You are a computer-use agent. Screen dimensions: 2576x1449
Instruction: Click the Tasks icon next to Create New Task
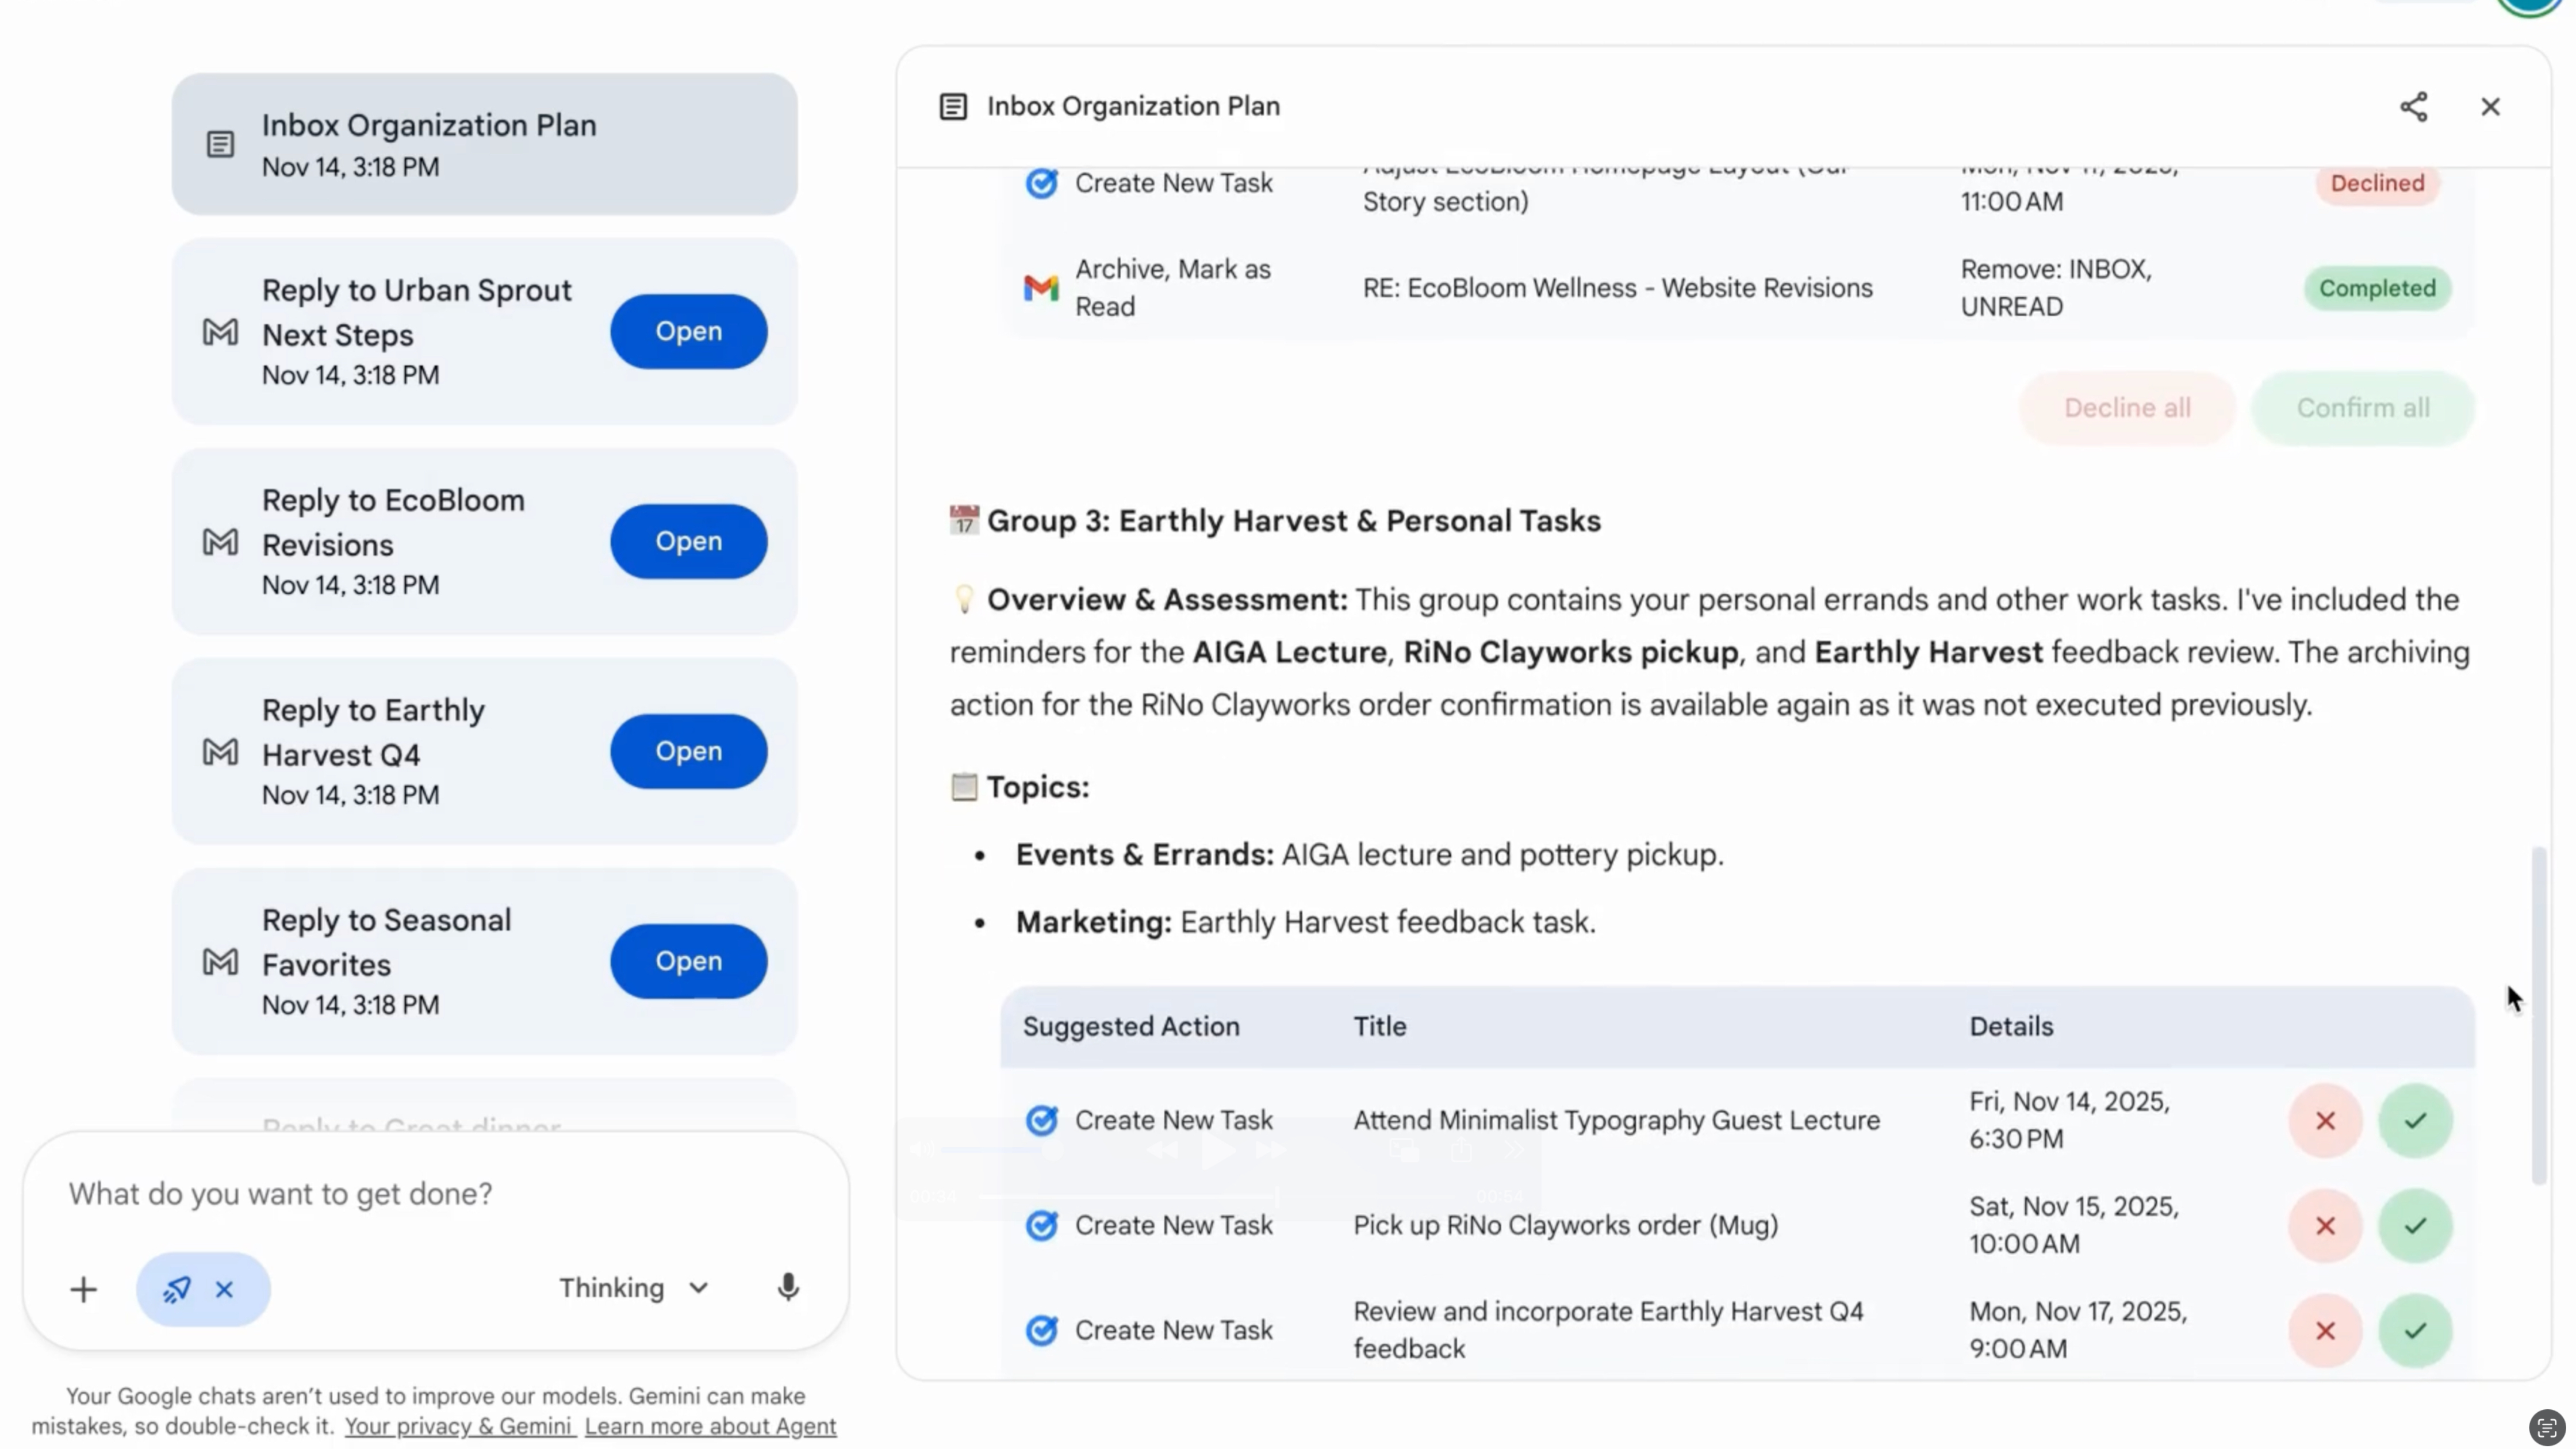[1042, 1121]
